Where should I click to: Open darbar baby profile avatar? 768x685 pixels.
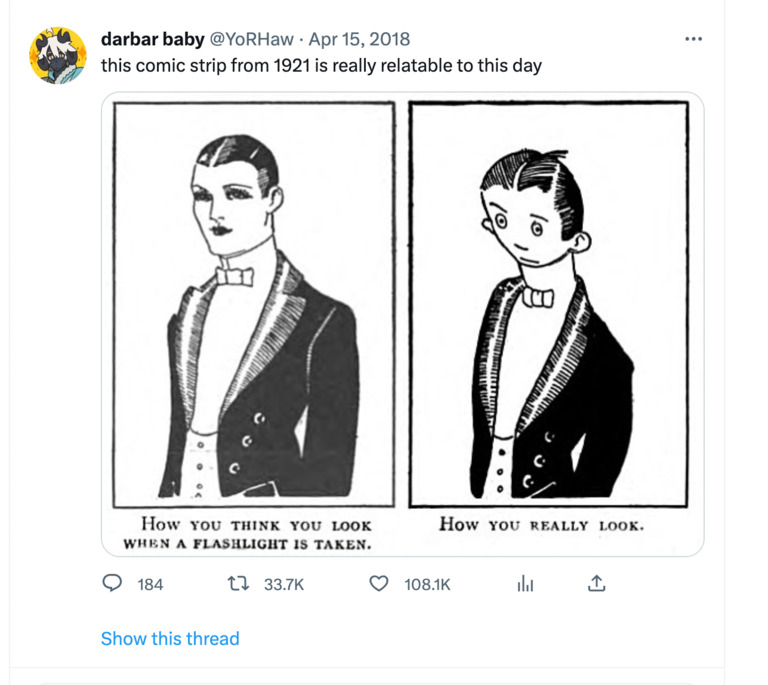[58, 55]
